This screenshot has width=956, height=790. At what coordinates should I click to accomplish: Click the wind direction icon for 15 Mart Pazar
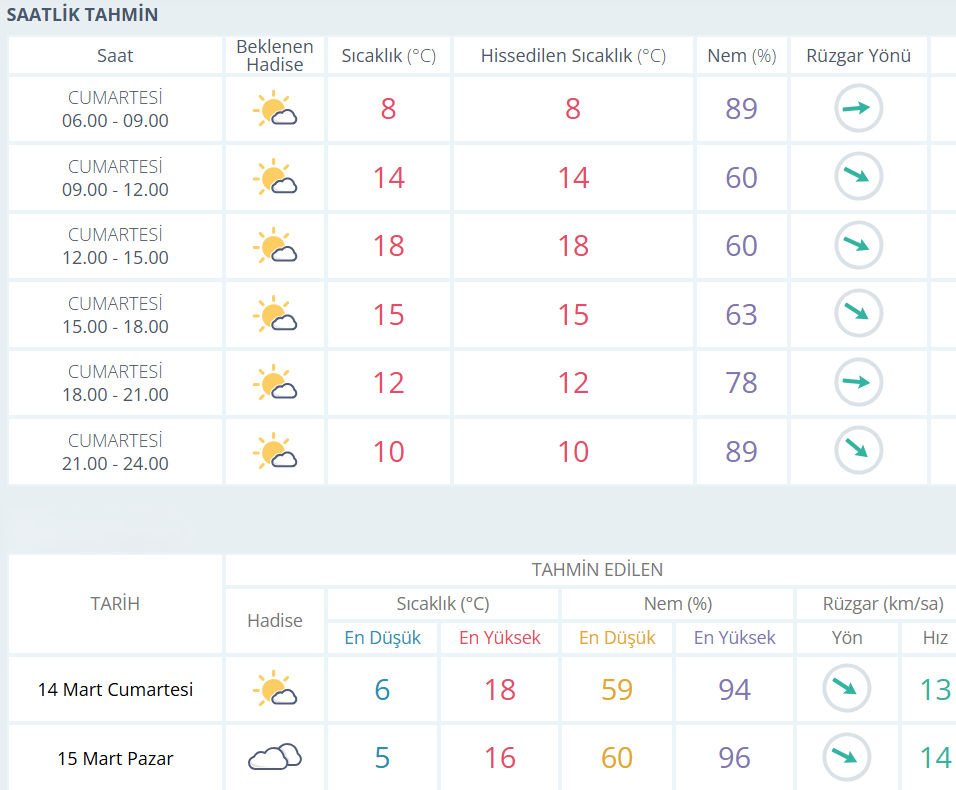tap(846, 757)
